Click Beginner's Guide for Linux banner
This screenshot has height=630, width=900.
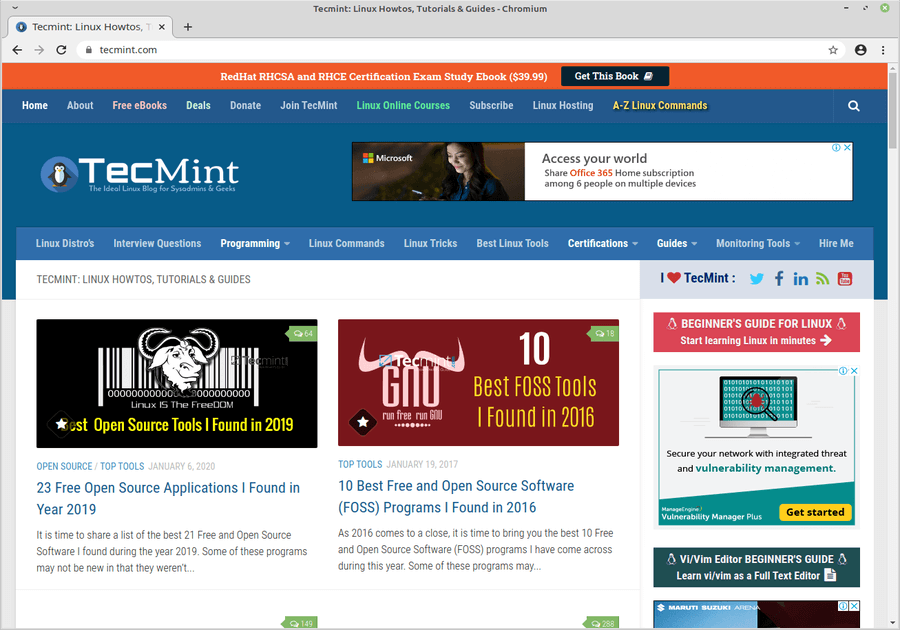pos(757,332)
